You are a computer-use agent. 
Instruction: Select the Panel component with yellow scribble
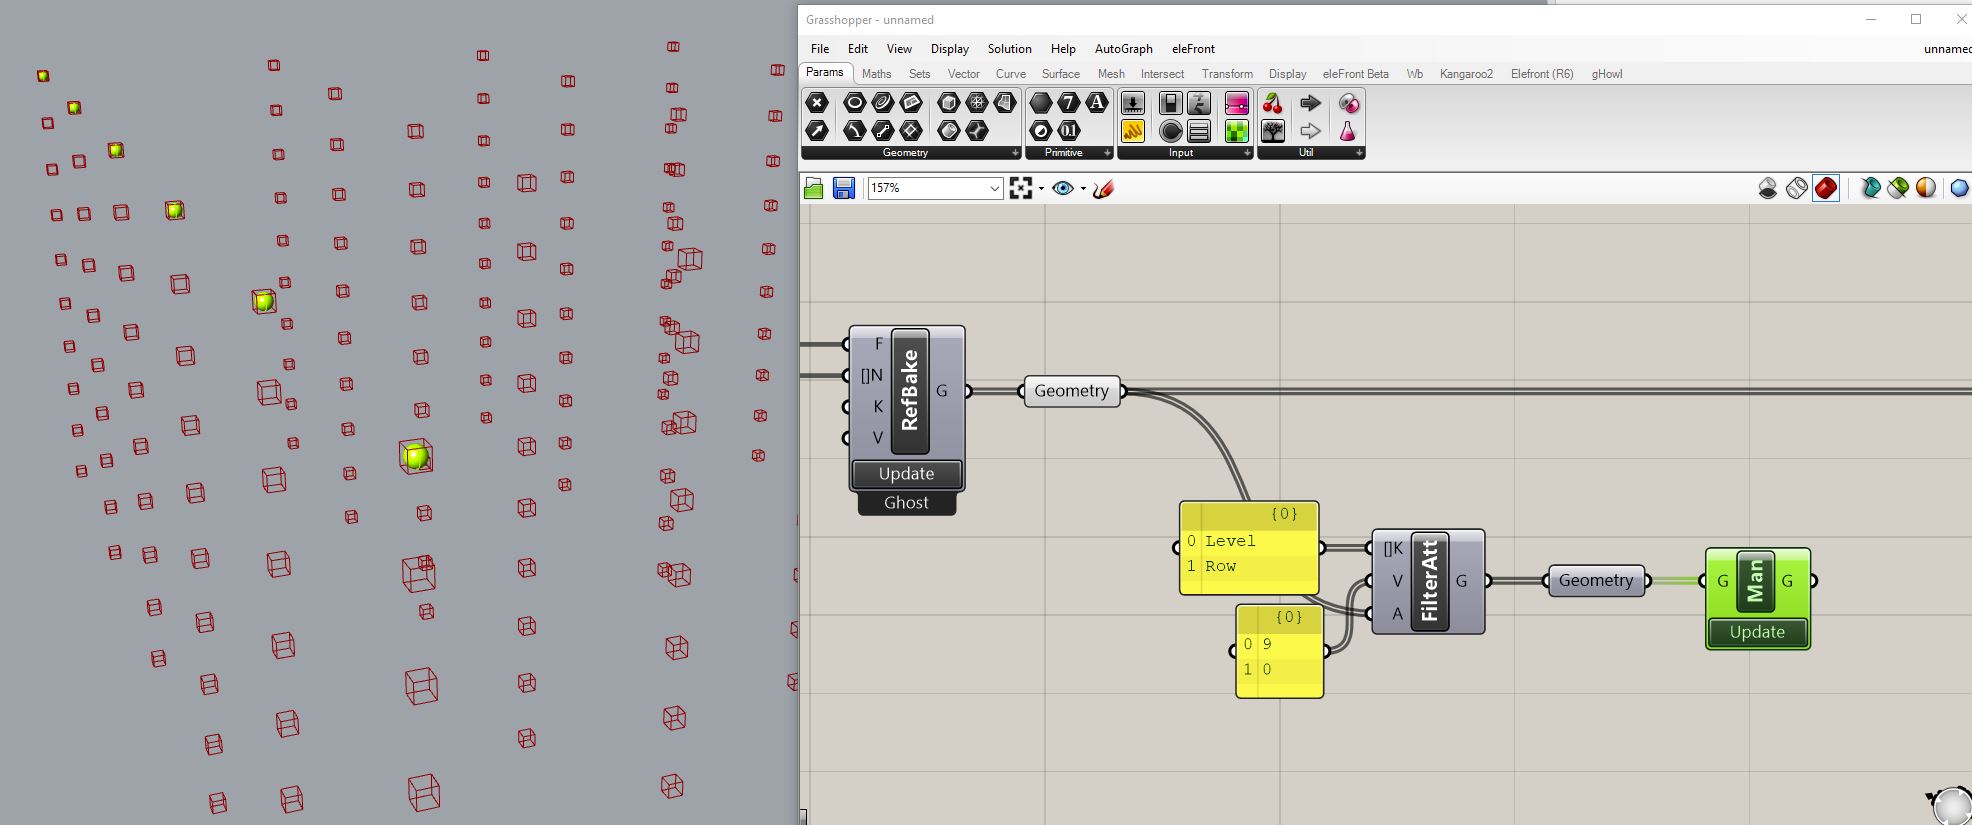point(1132,131)
